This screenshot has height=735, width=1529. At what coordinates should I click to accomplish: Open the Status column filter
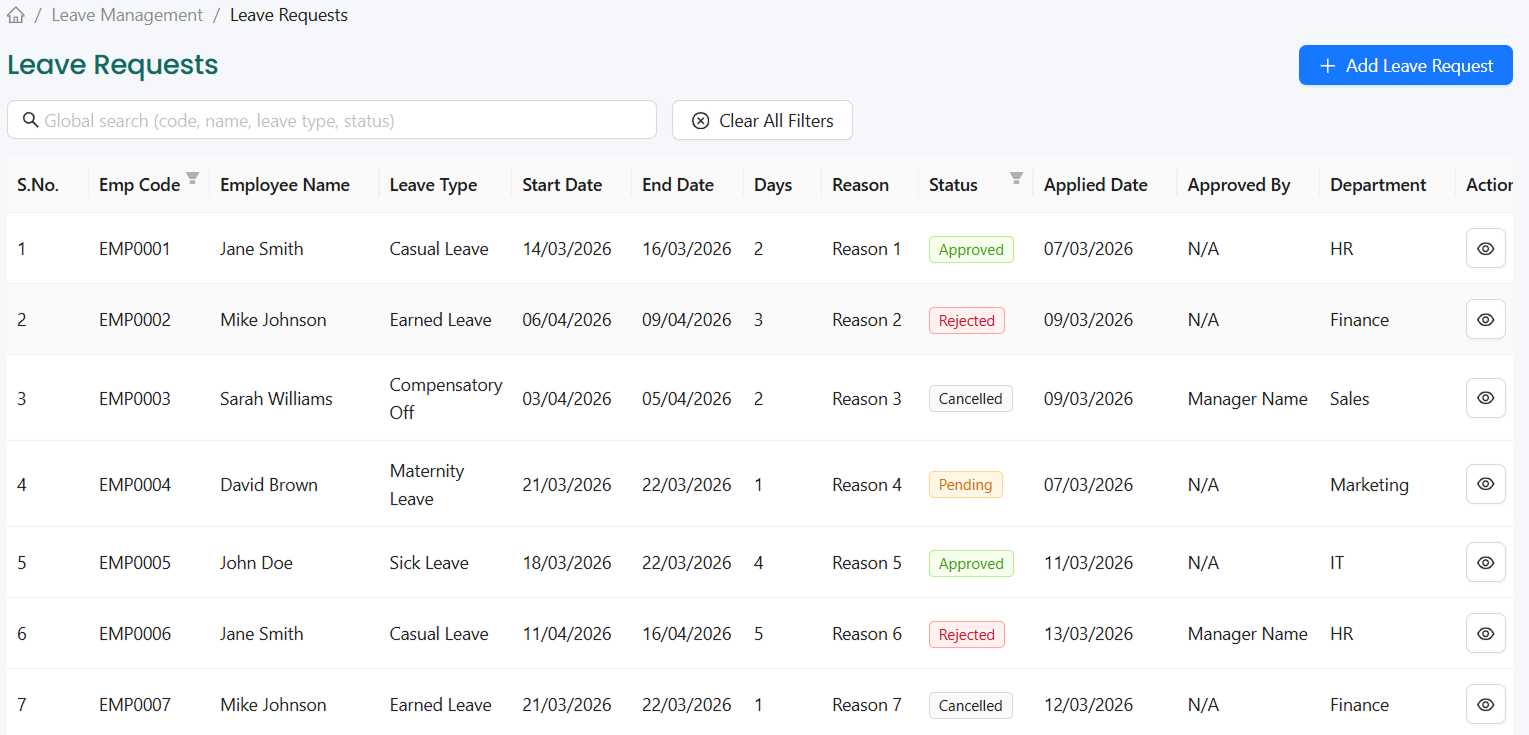[x=1016, y=179]
